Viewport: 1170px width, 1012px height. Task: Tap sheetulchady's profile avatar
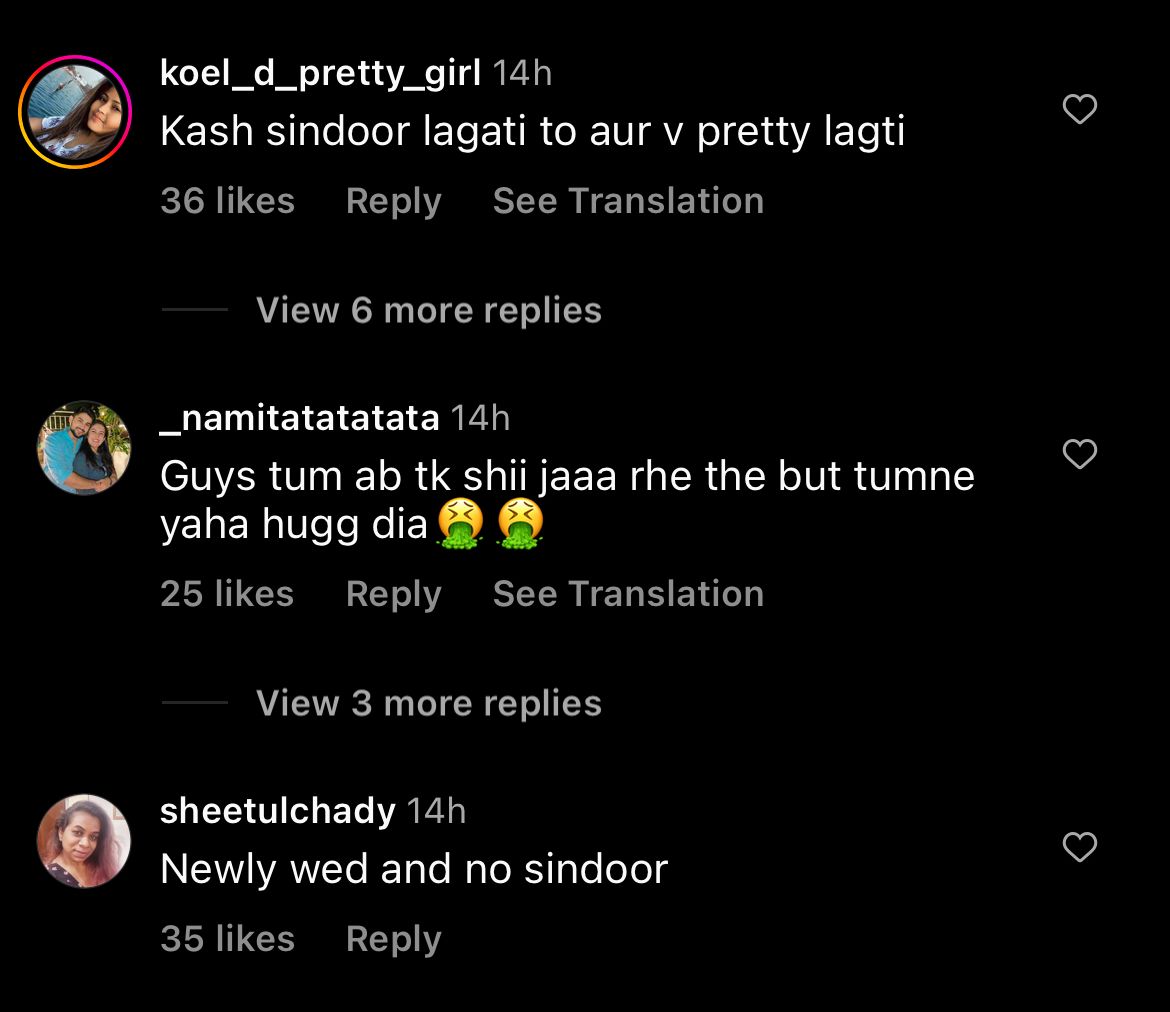pos(84,841)
